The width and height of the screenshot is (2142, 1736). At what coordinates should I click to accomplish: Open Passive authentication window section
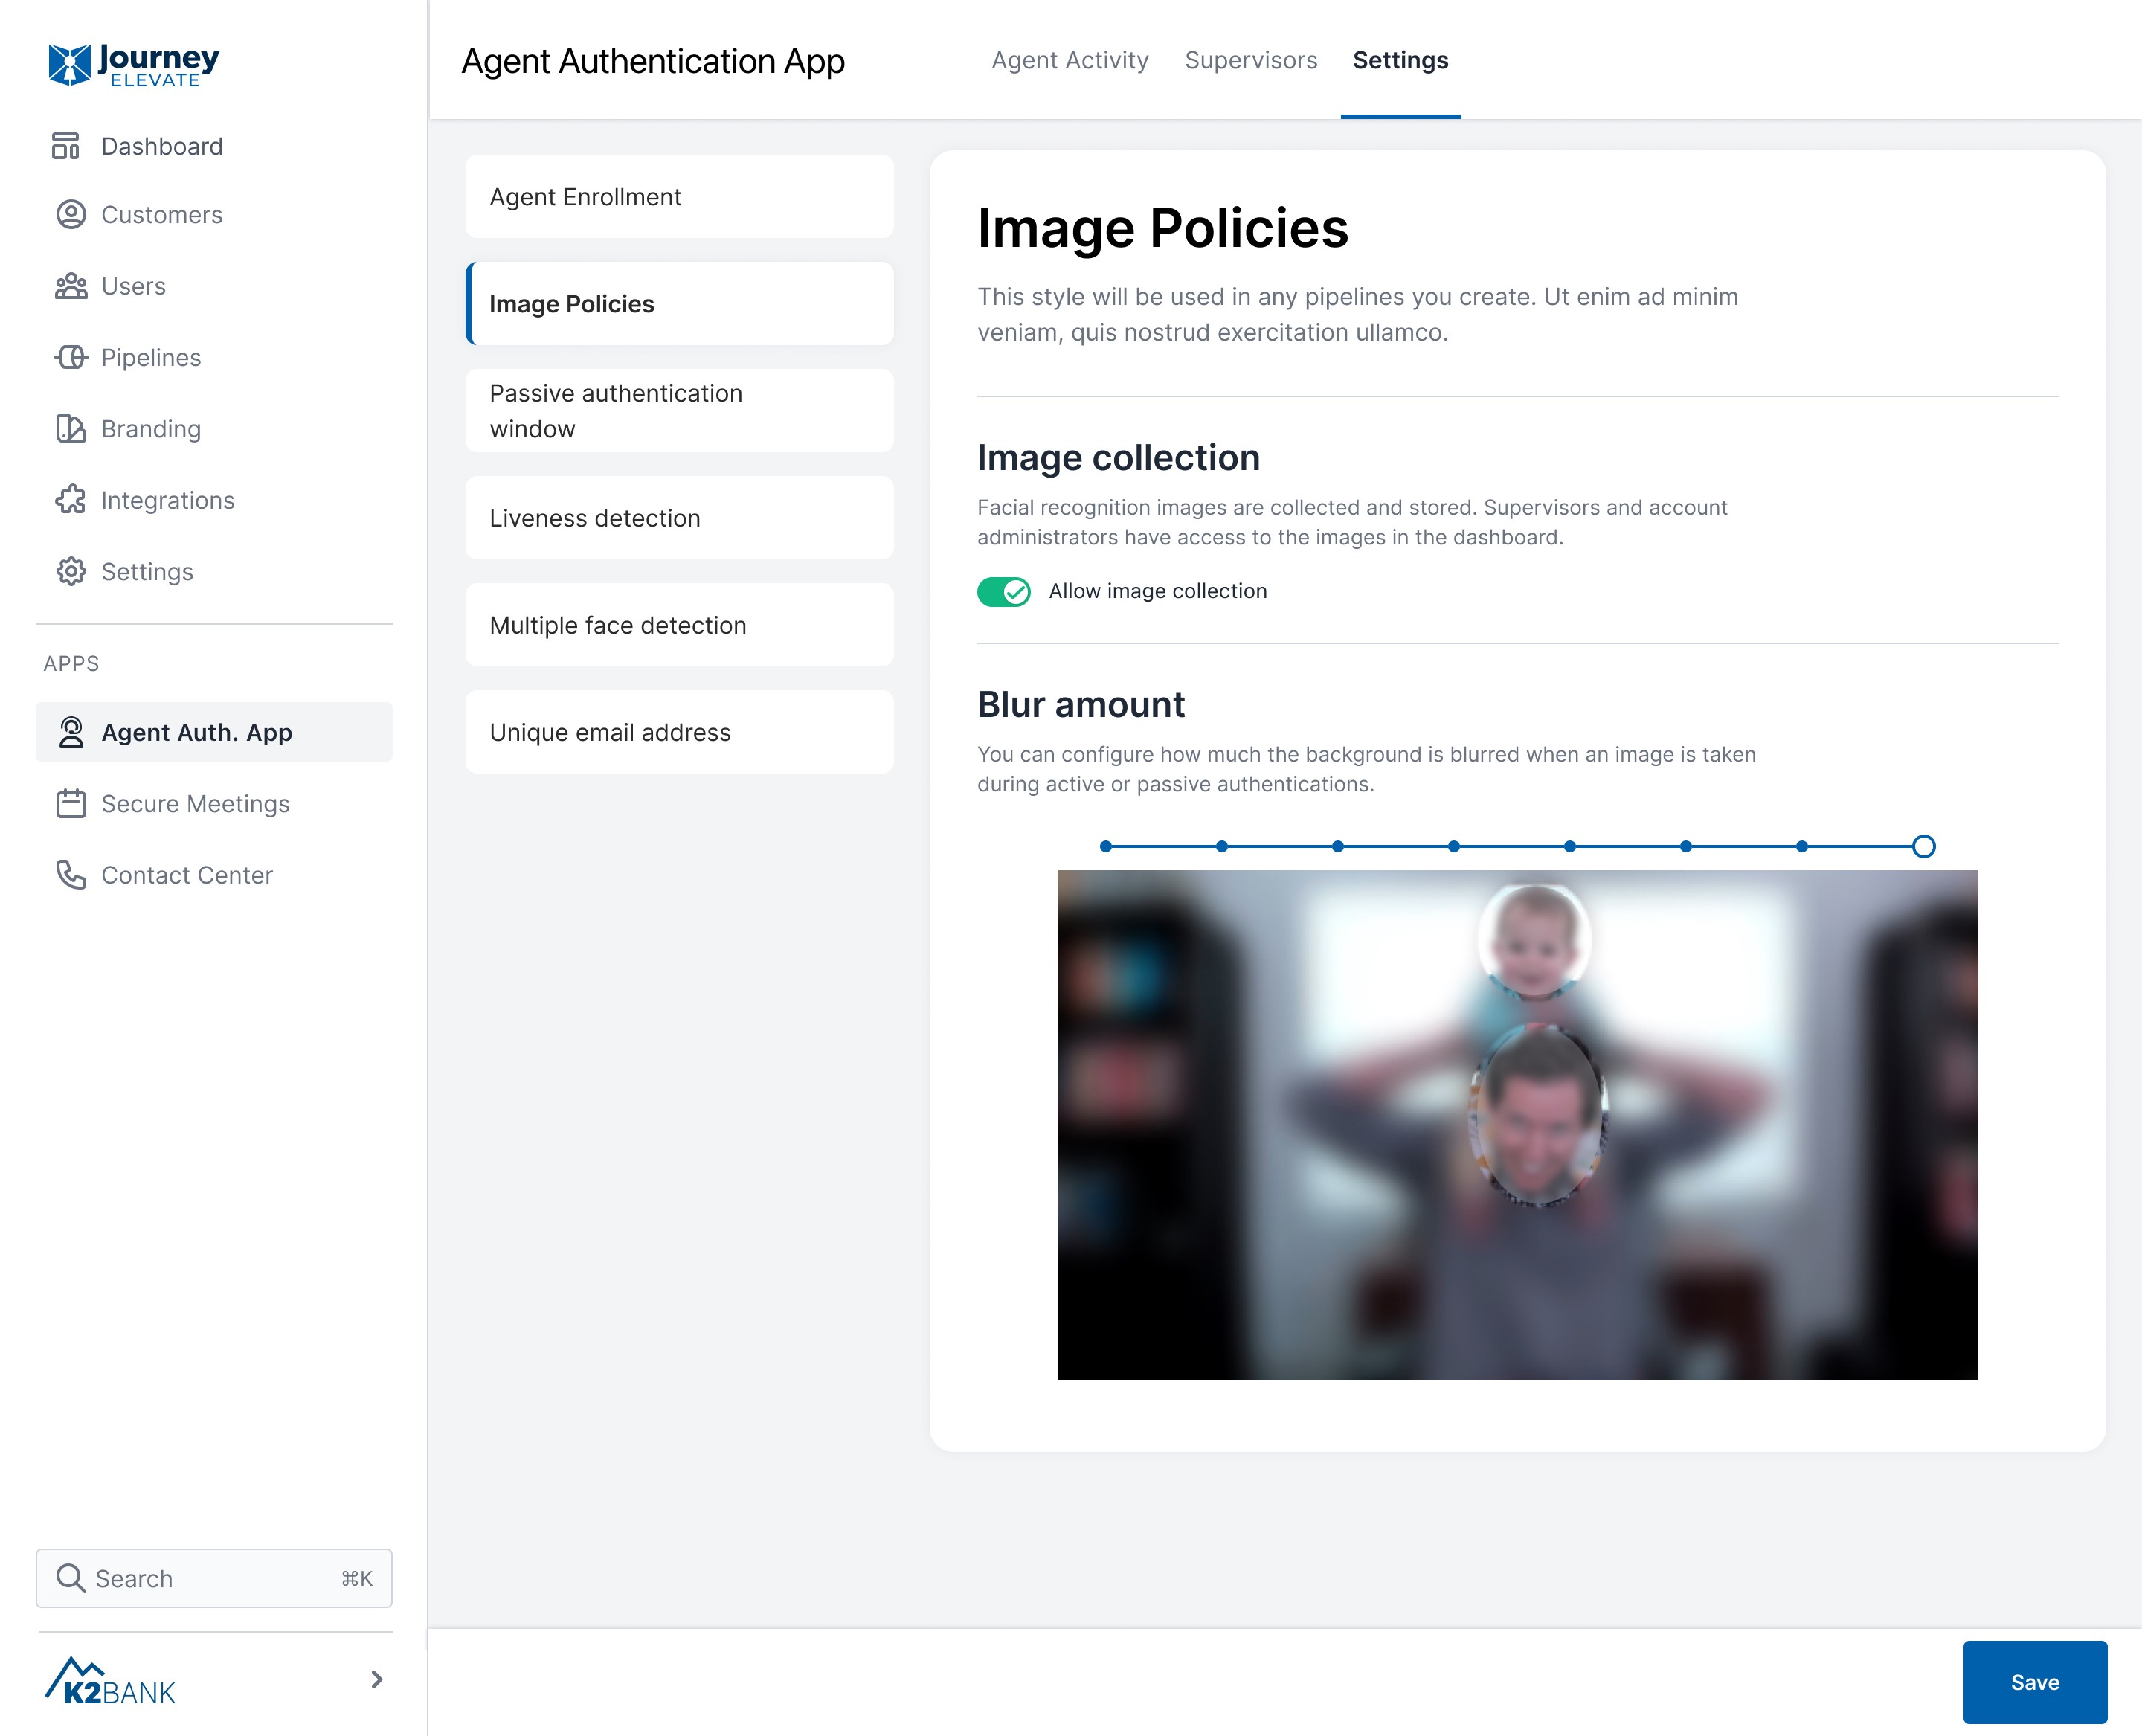pyautogui.click(x=679, y=411)
